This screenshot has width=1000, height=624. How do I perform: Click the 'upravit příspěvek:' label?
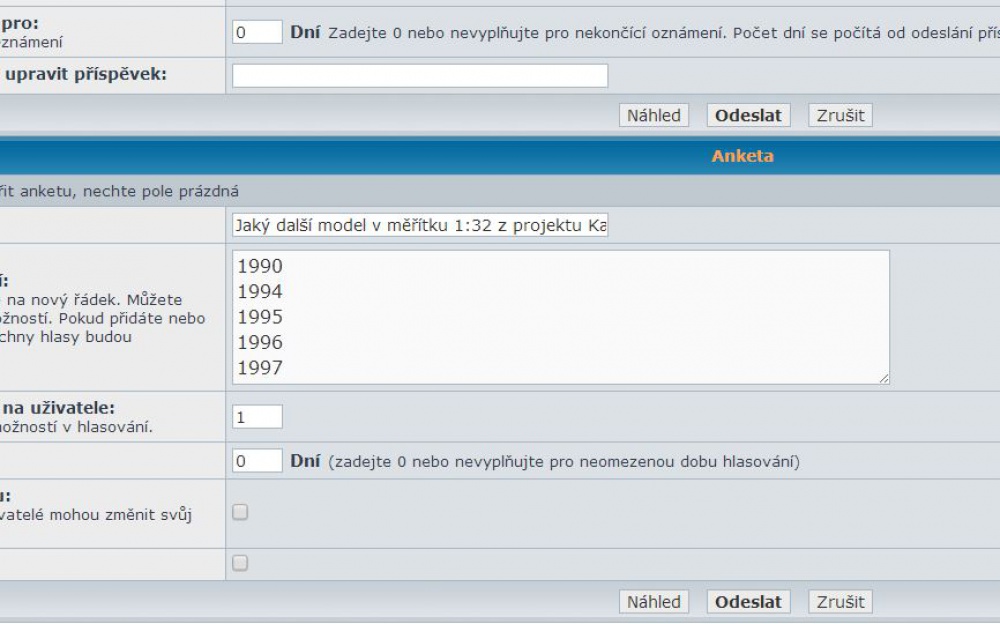click(85, 75)
